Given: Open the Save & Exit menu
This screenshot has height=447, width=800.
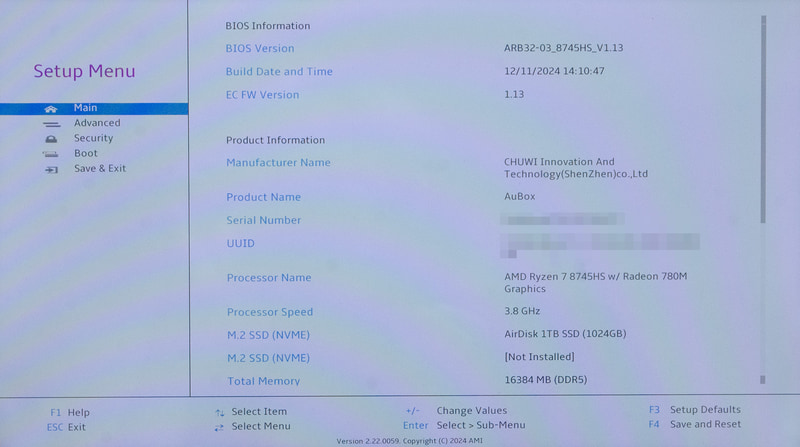Looking at the screenshot, I should click(x=100, y=168).
